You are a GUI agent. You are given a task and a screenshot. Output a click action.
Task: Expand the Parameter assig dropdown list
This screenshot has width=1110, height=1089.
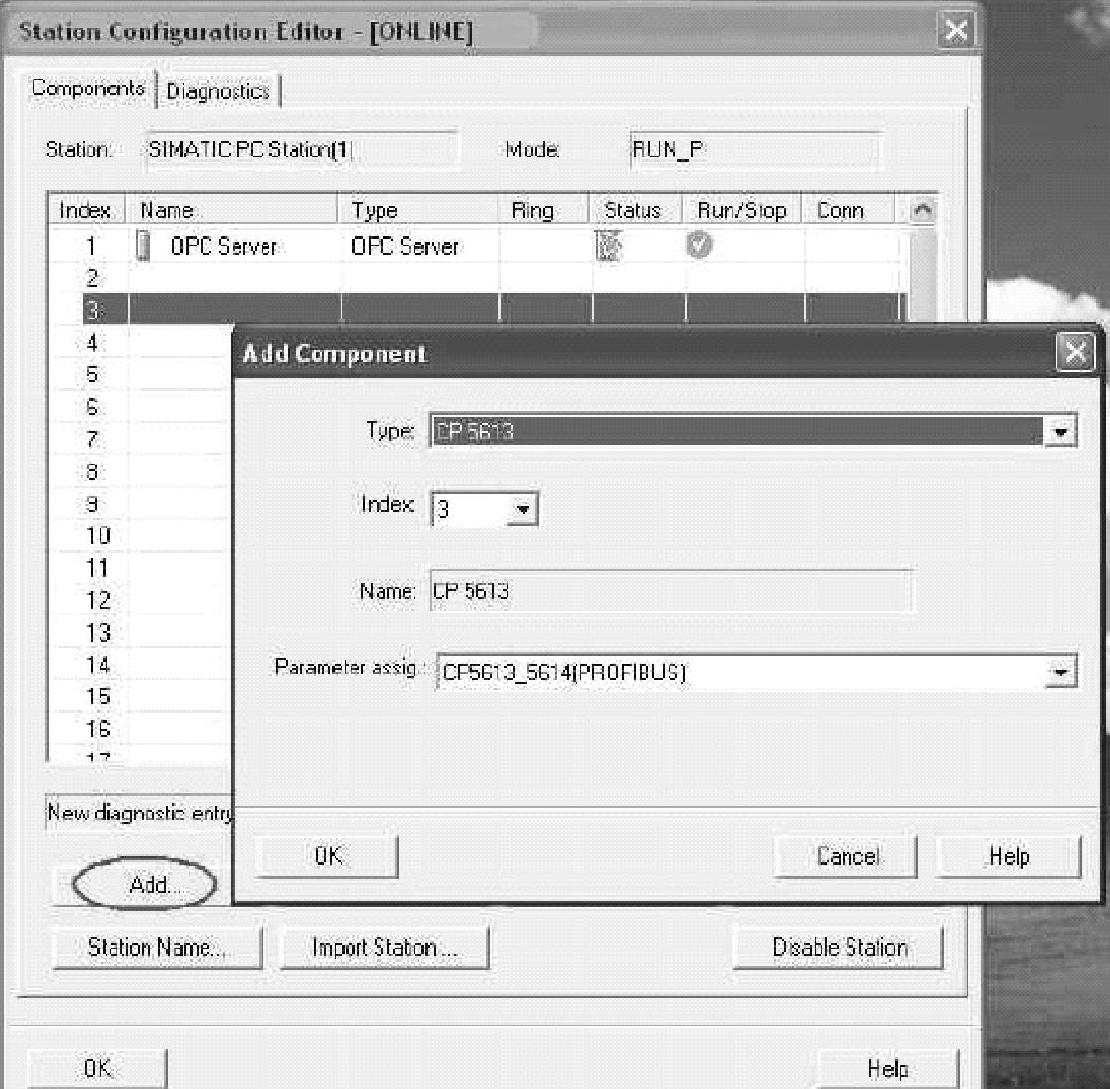[x=1060, y=671]
